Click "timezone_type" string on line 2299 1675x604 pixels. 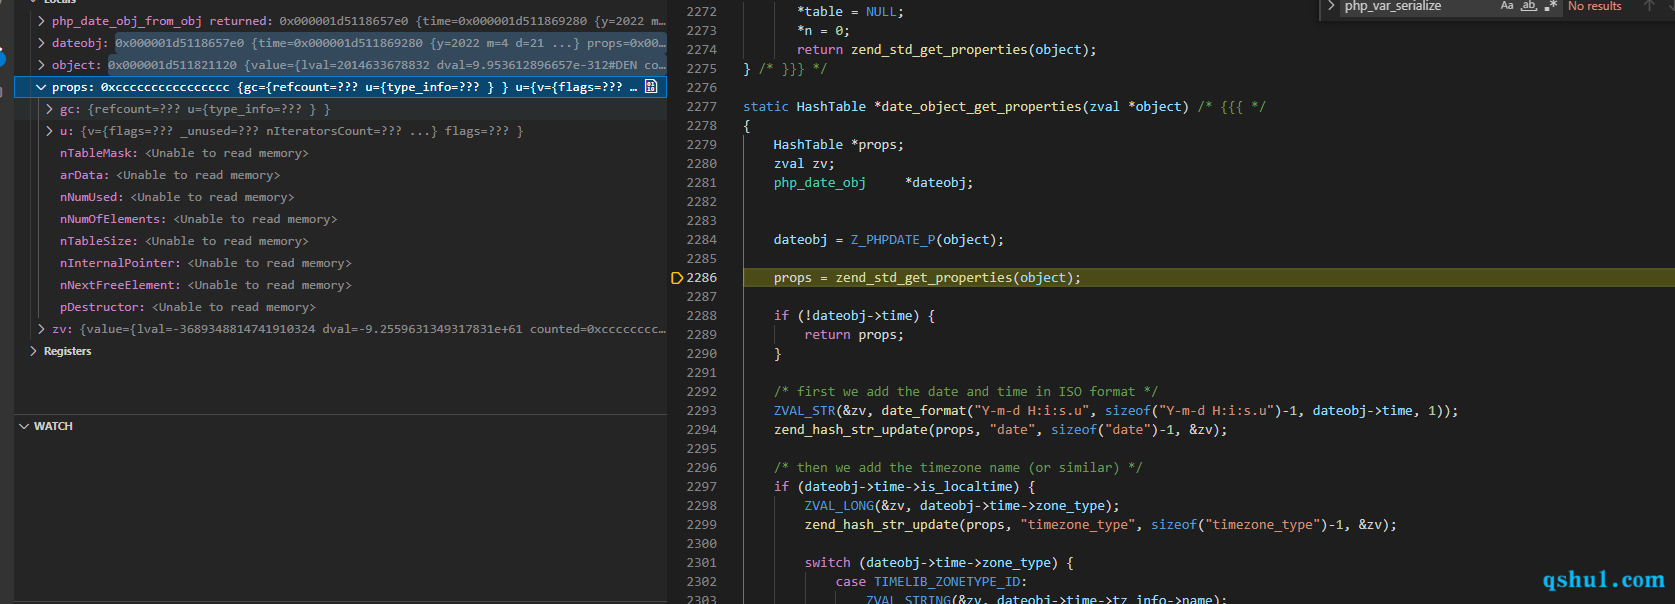point(1078,525)
